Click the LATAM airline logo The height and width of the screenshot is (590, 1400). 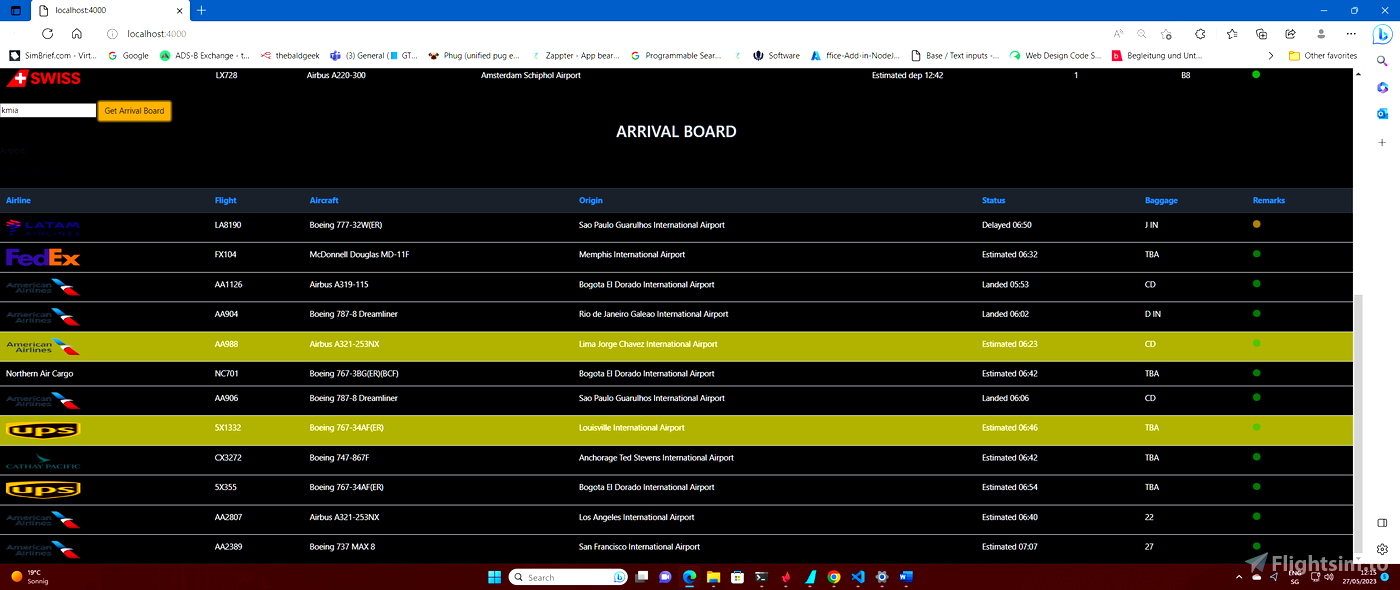(x=43, y=227)
